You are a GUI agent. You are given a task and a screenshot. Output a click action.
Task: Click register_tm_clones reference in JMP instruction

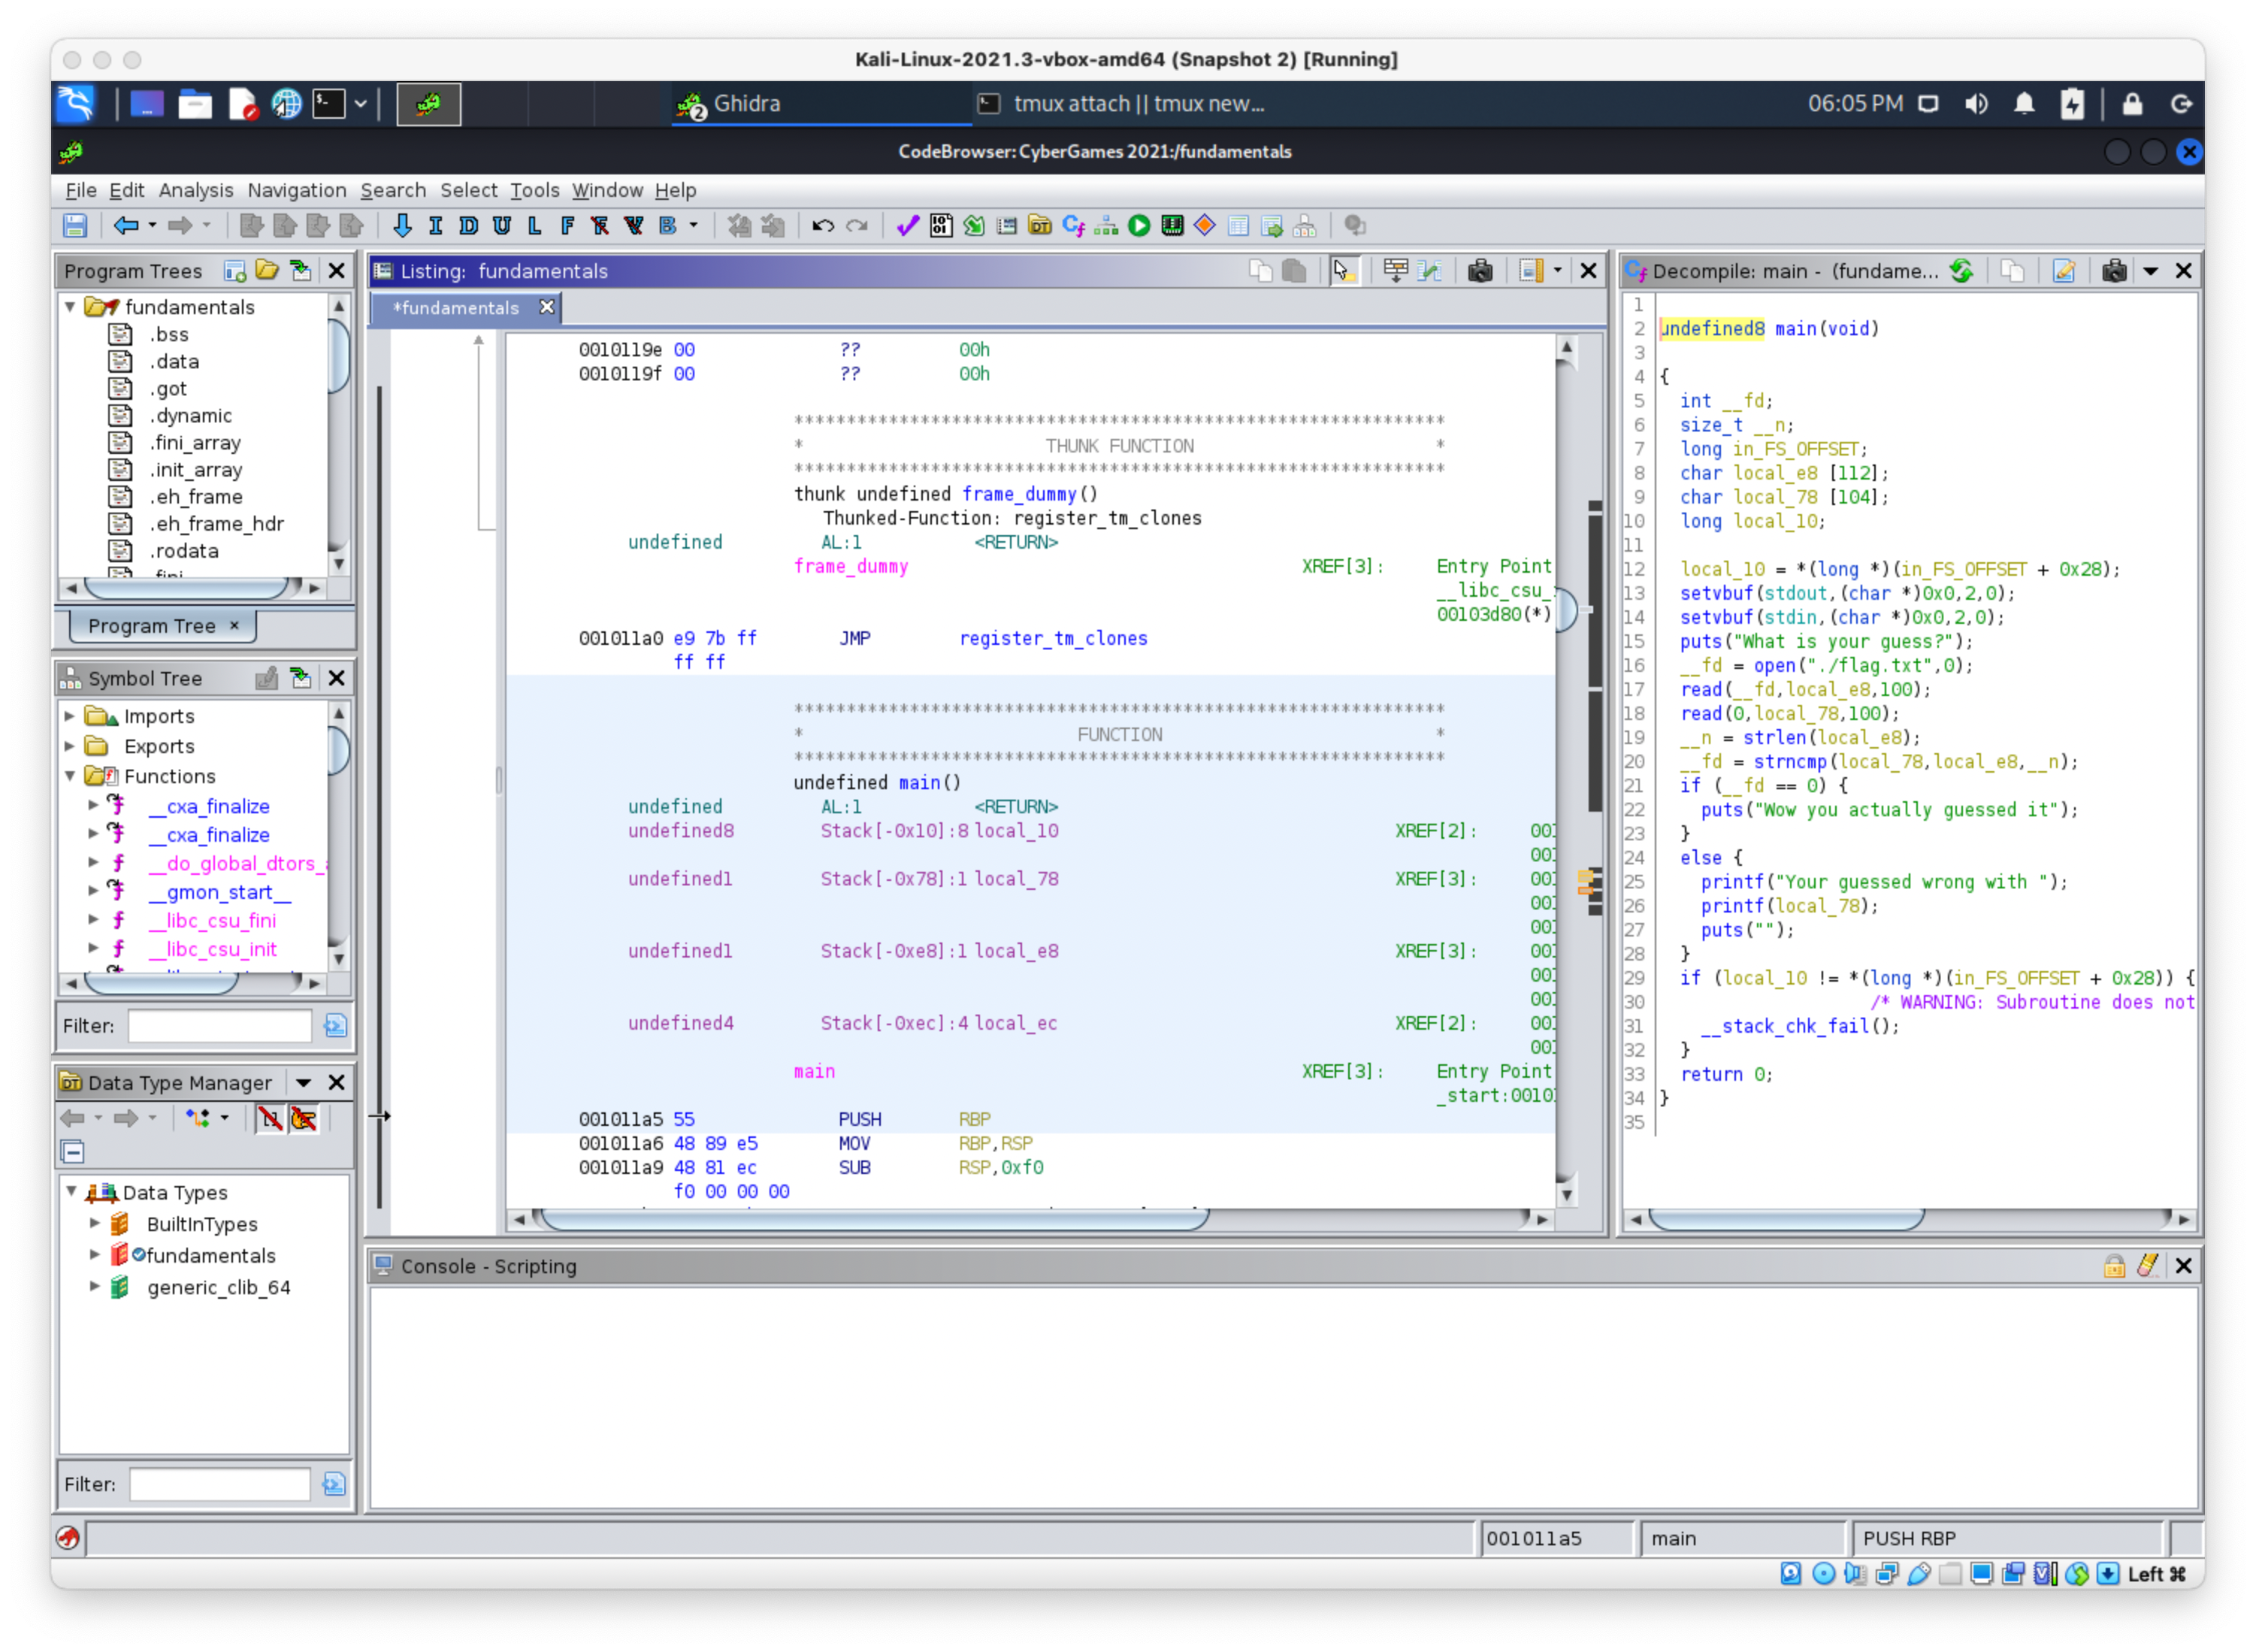tap(1054, 639)
